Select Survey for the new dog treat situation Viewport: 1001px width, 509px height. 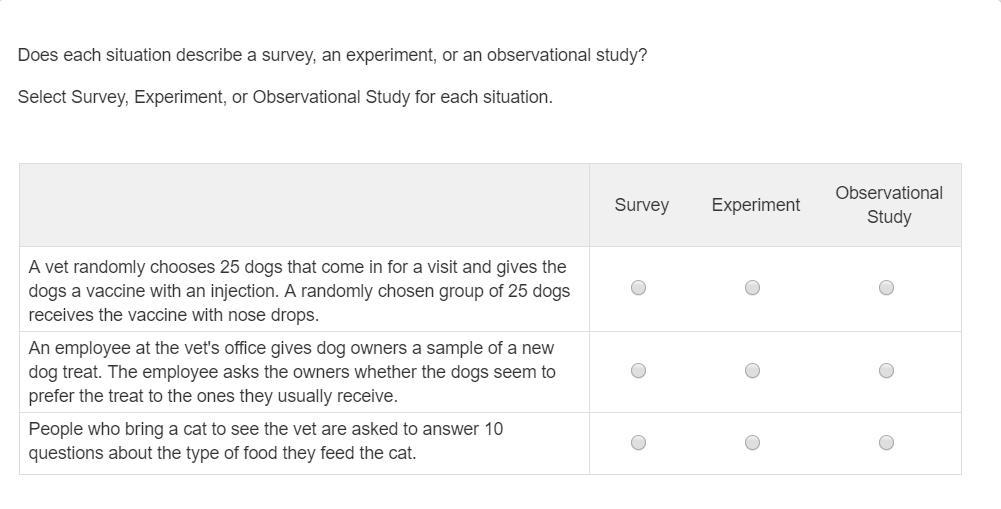pos(639,371)
